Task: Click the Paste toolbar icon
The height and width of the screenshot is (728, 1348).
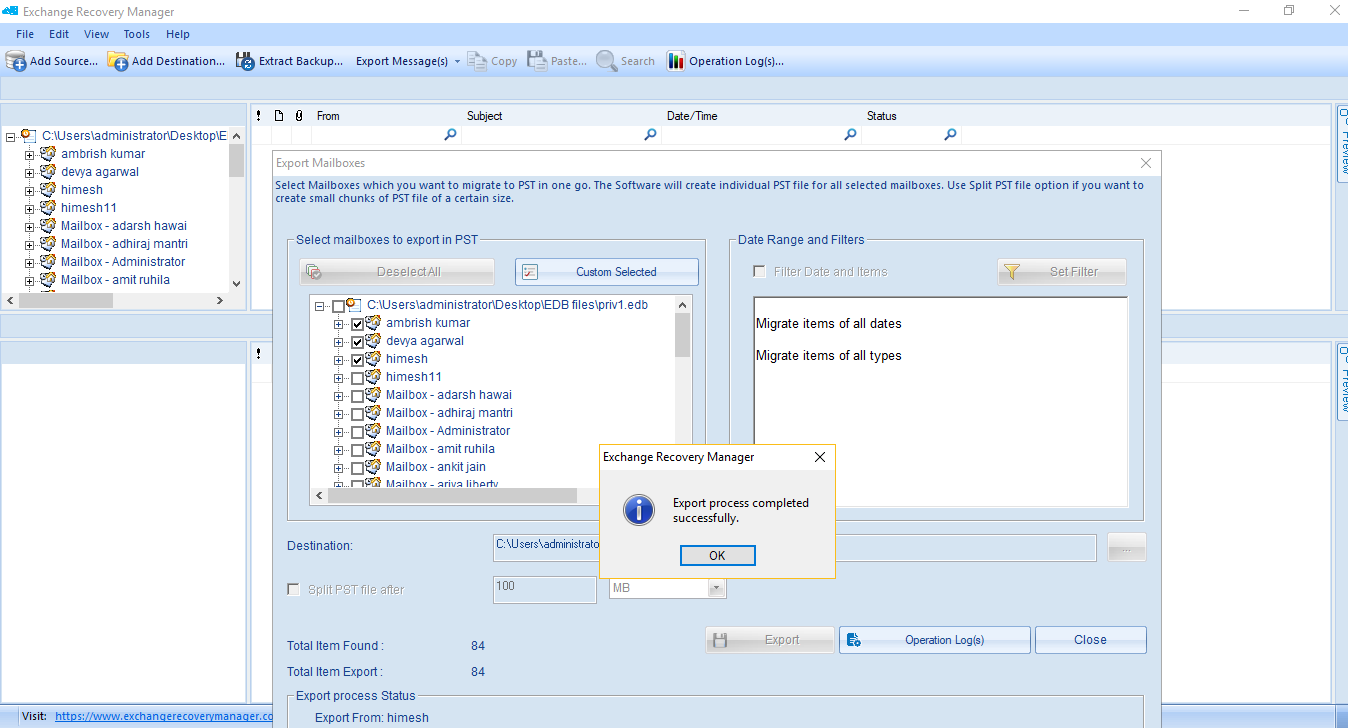Action: click(537, 61)
